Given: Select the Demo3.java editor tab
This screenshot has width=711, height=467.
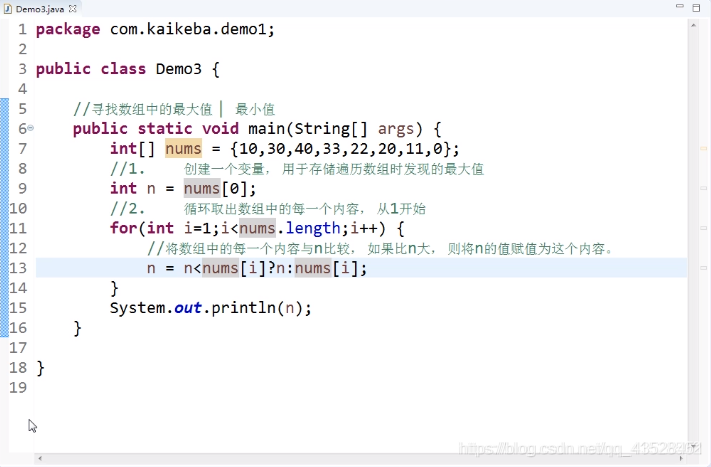Looking at the screenshot, I should 40,9.
